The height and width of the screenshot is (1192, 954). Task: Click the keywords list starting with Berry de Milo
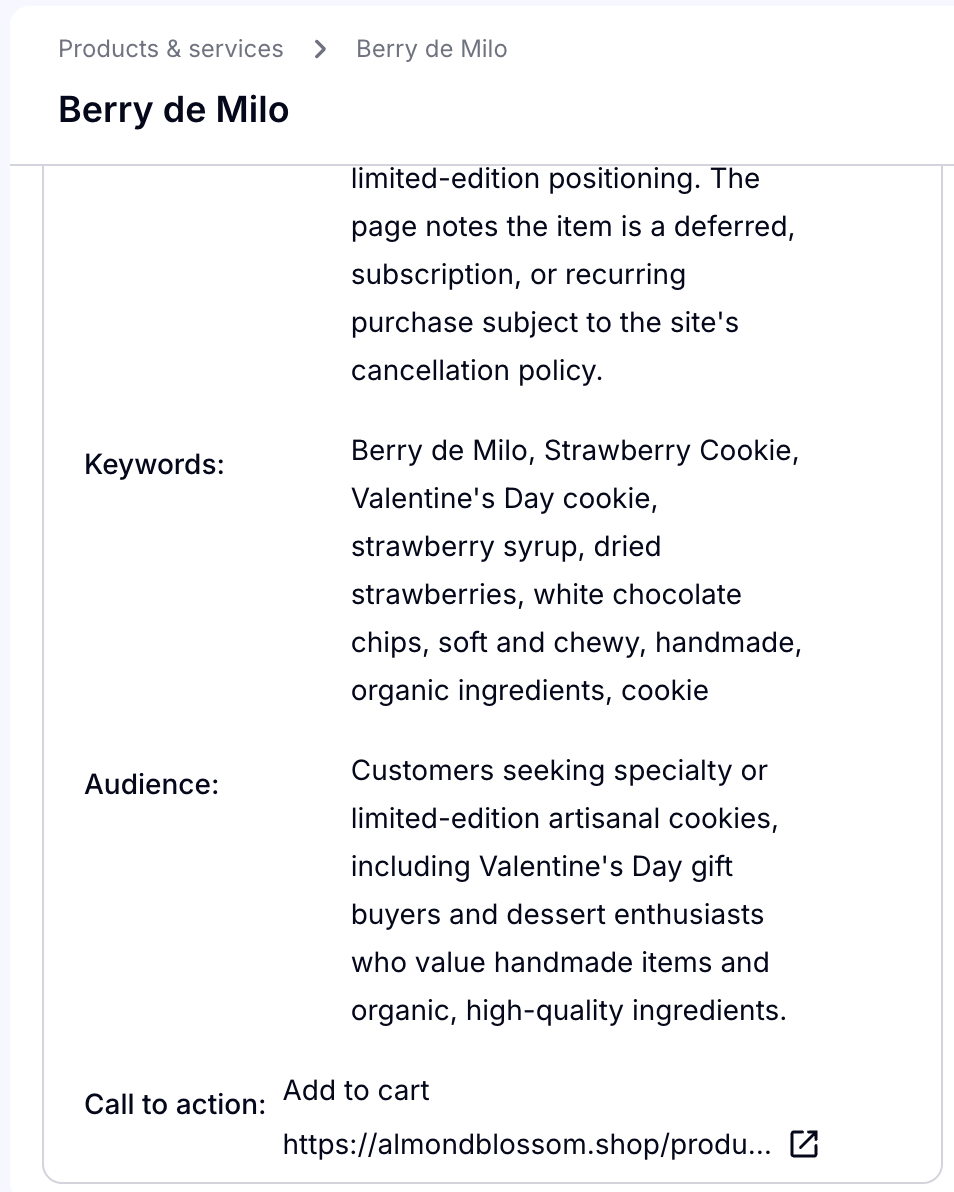(576, 570)
